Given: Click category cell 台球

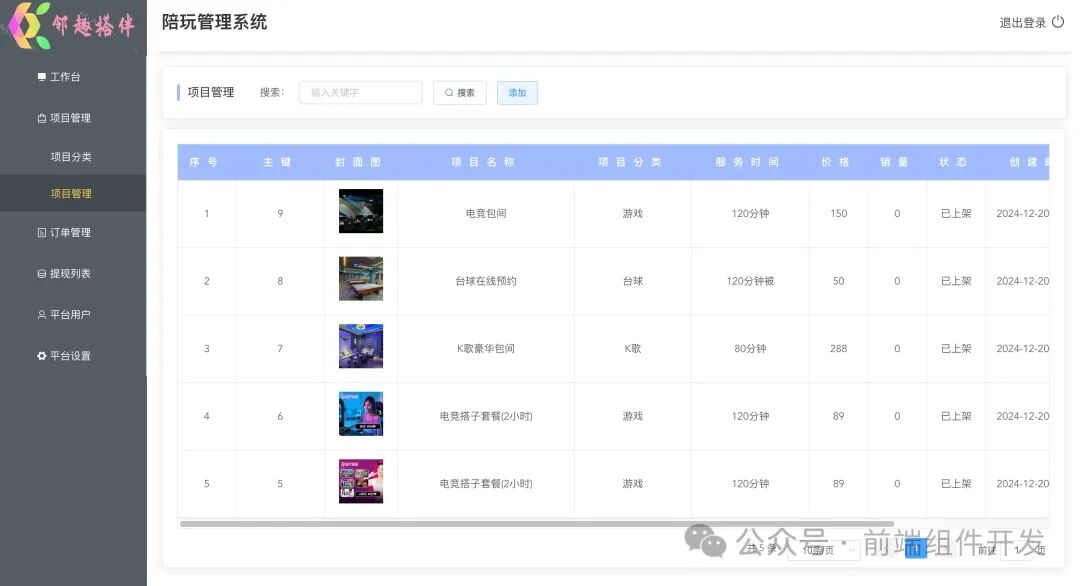Looking at the screenshot, I should point(633,281).
